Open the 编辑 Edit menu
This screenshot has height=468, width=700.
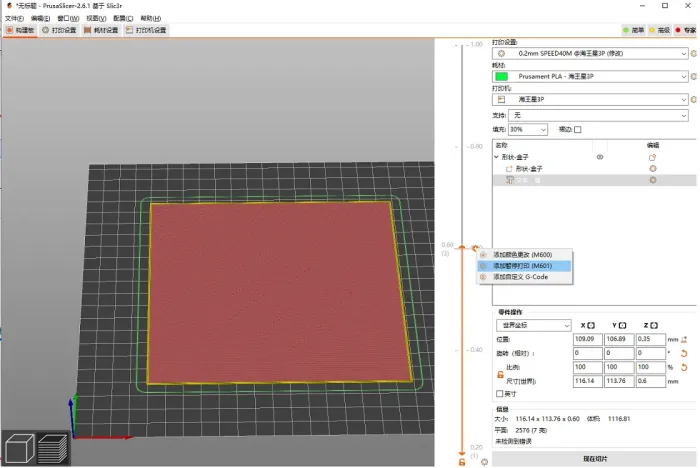tap(41, 18)
